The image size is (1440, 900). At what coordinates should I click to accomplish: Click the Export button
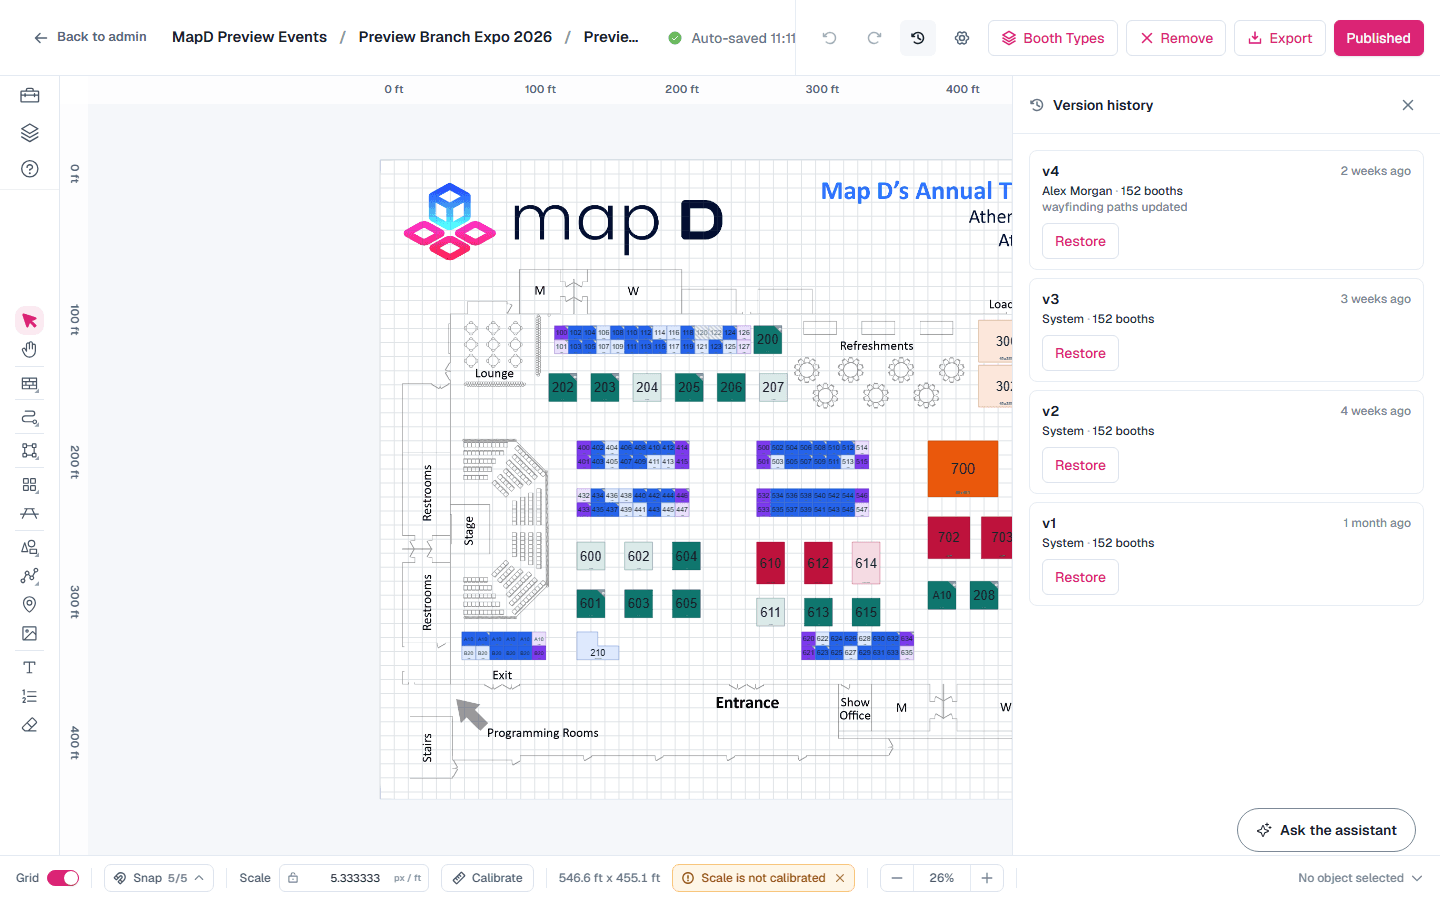[1280, 38]
